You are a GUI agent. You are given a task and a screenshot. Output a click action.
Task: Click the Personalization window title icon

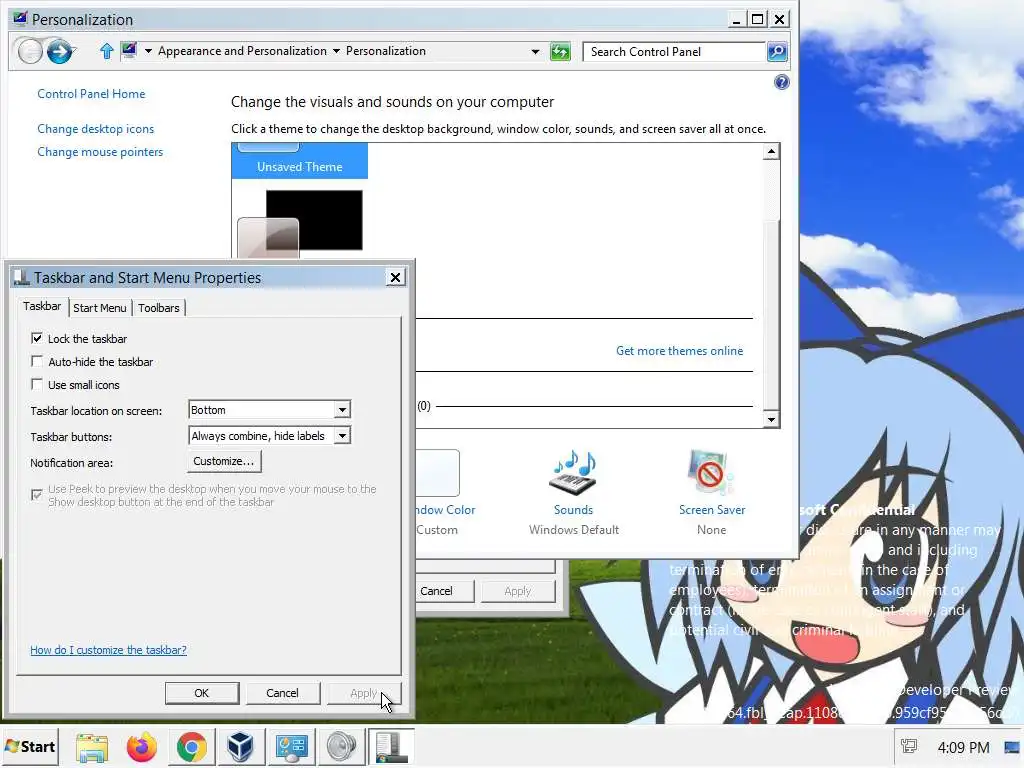[20, 19]
